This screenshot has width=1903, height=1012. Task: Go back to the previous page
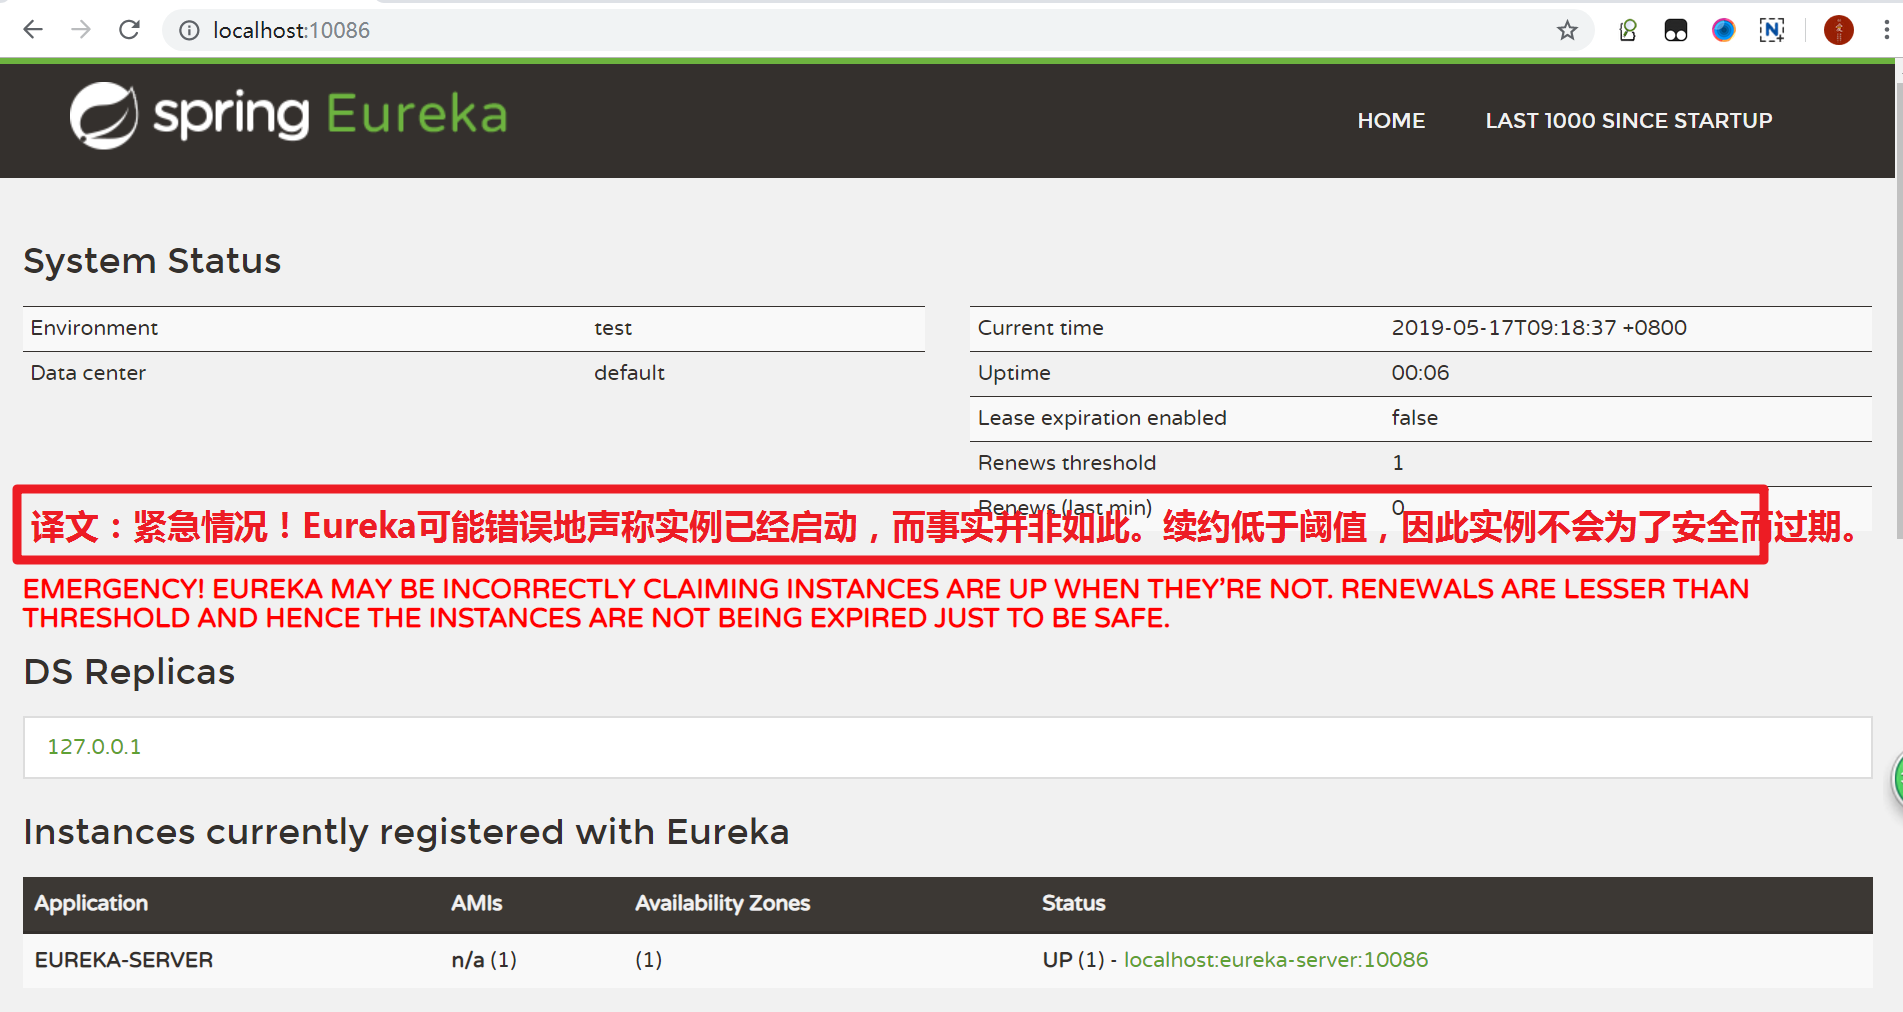(33, 30)
